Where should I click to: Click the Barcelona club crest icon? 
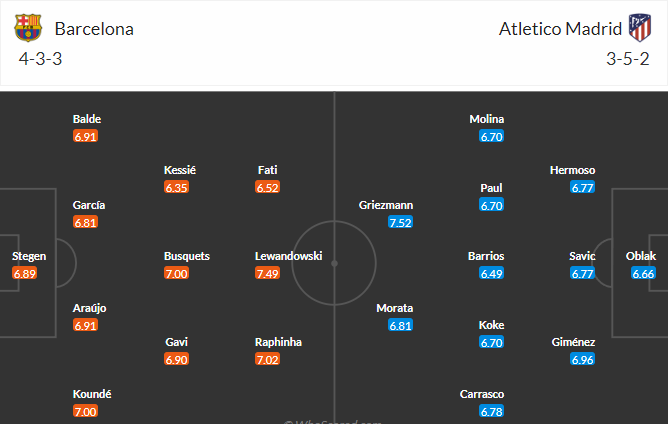tap(28, 28)
